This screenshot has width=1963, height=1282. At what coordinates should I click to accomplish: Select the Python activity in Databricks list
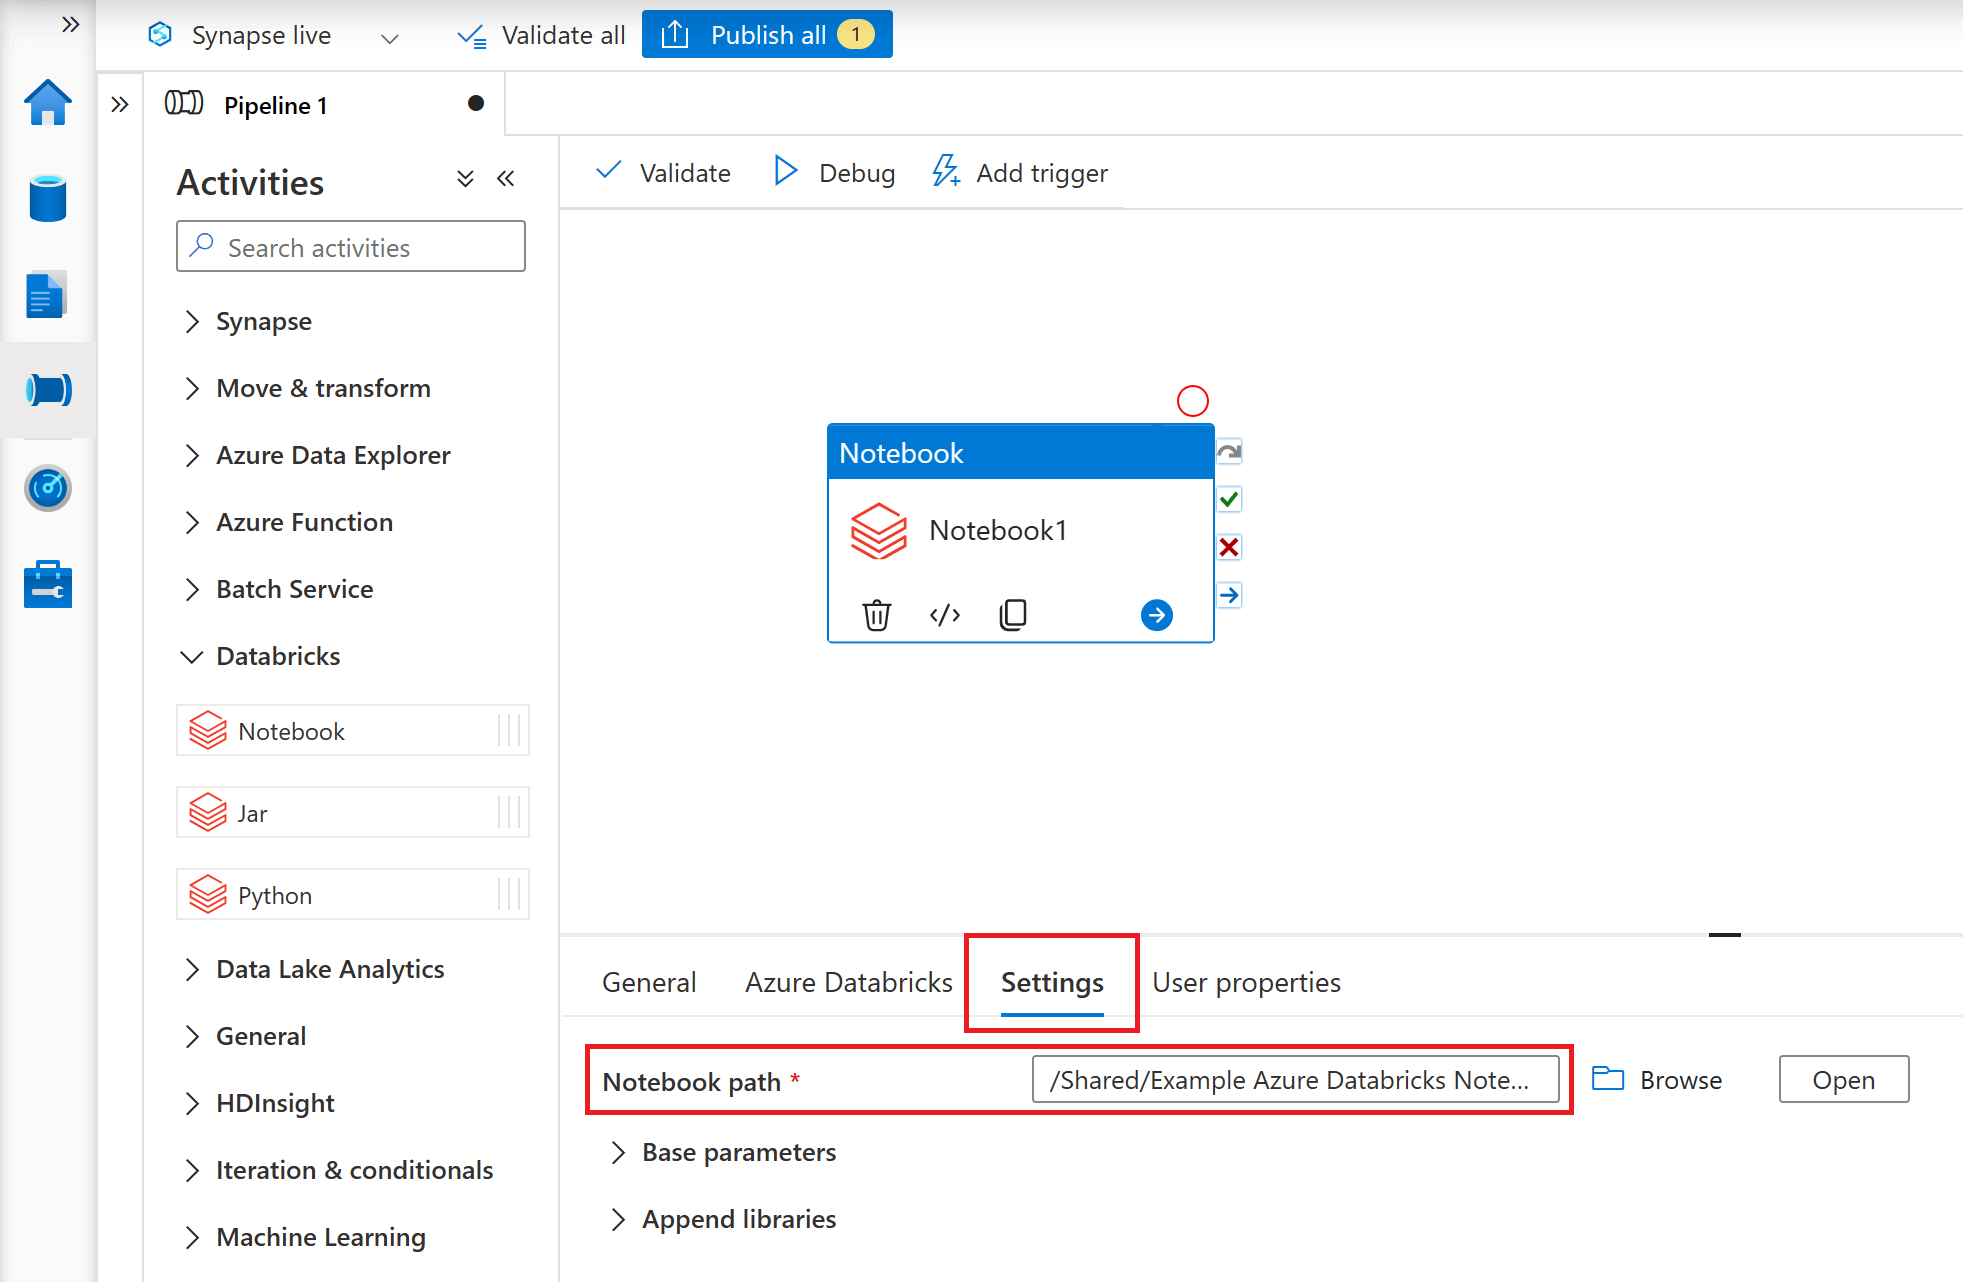pos(352,895)
